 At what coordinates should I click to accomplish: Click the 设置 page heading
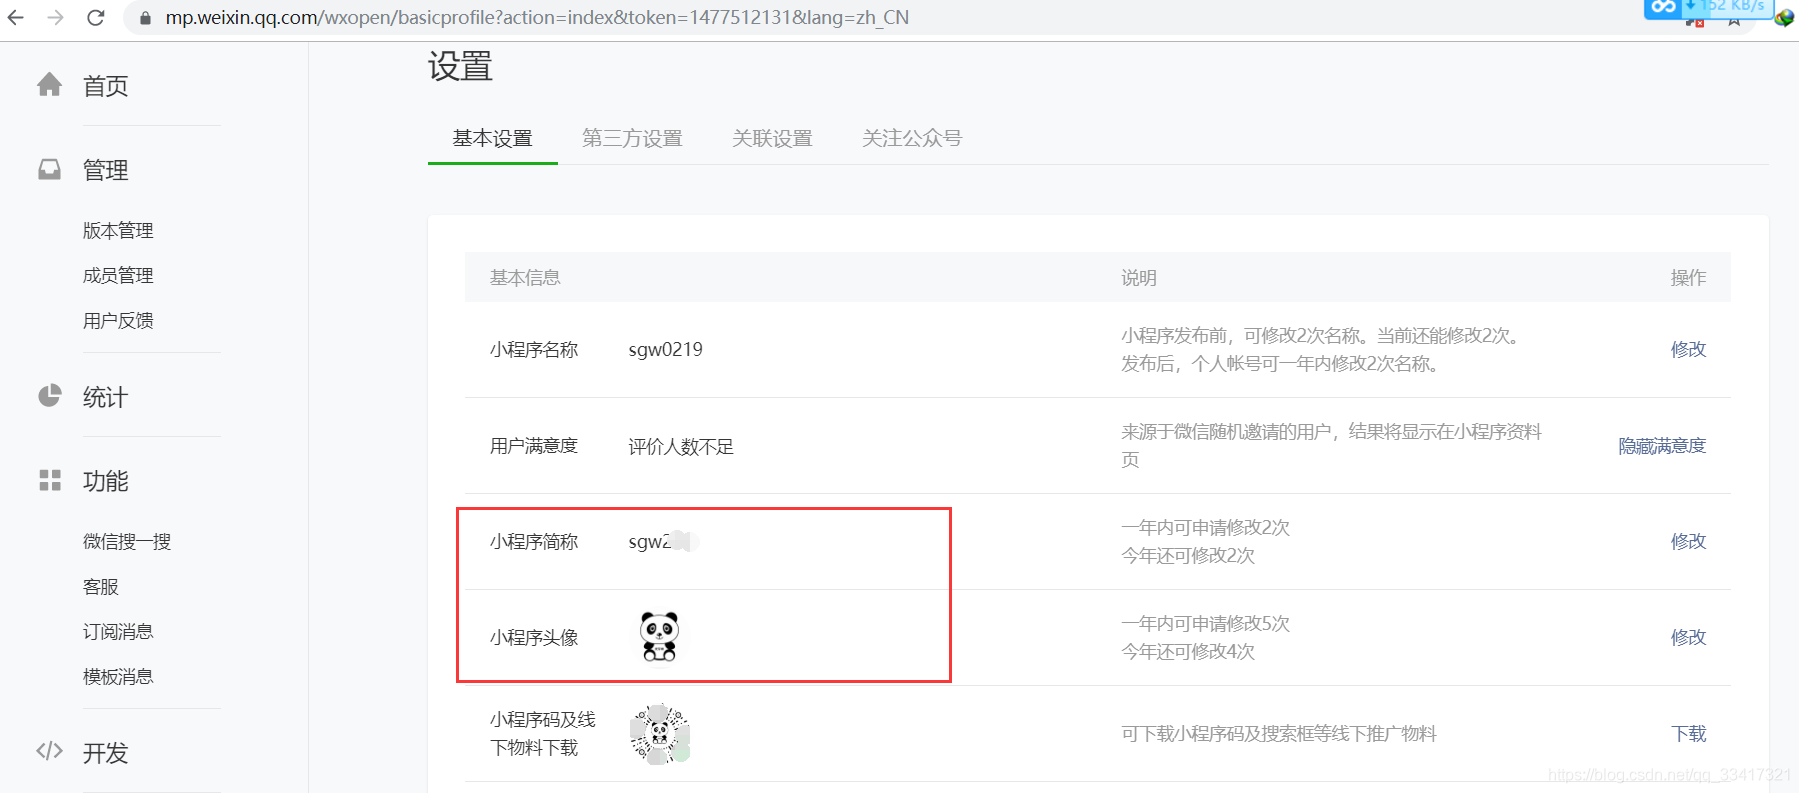(x=460, y=67)
